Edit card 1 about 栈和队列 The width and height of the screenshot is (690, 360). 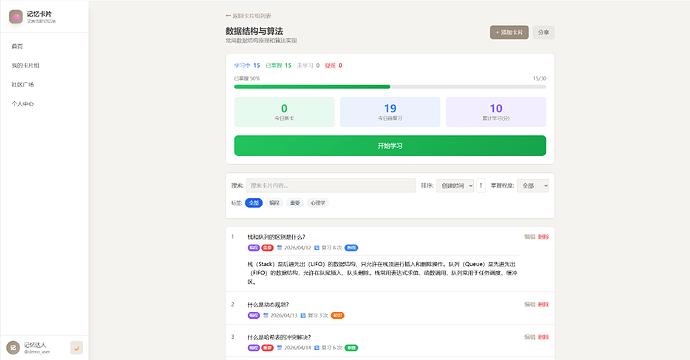(529, 237)
